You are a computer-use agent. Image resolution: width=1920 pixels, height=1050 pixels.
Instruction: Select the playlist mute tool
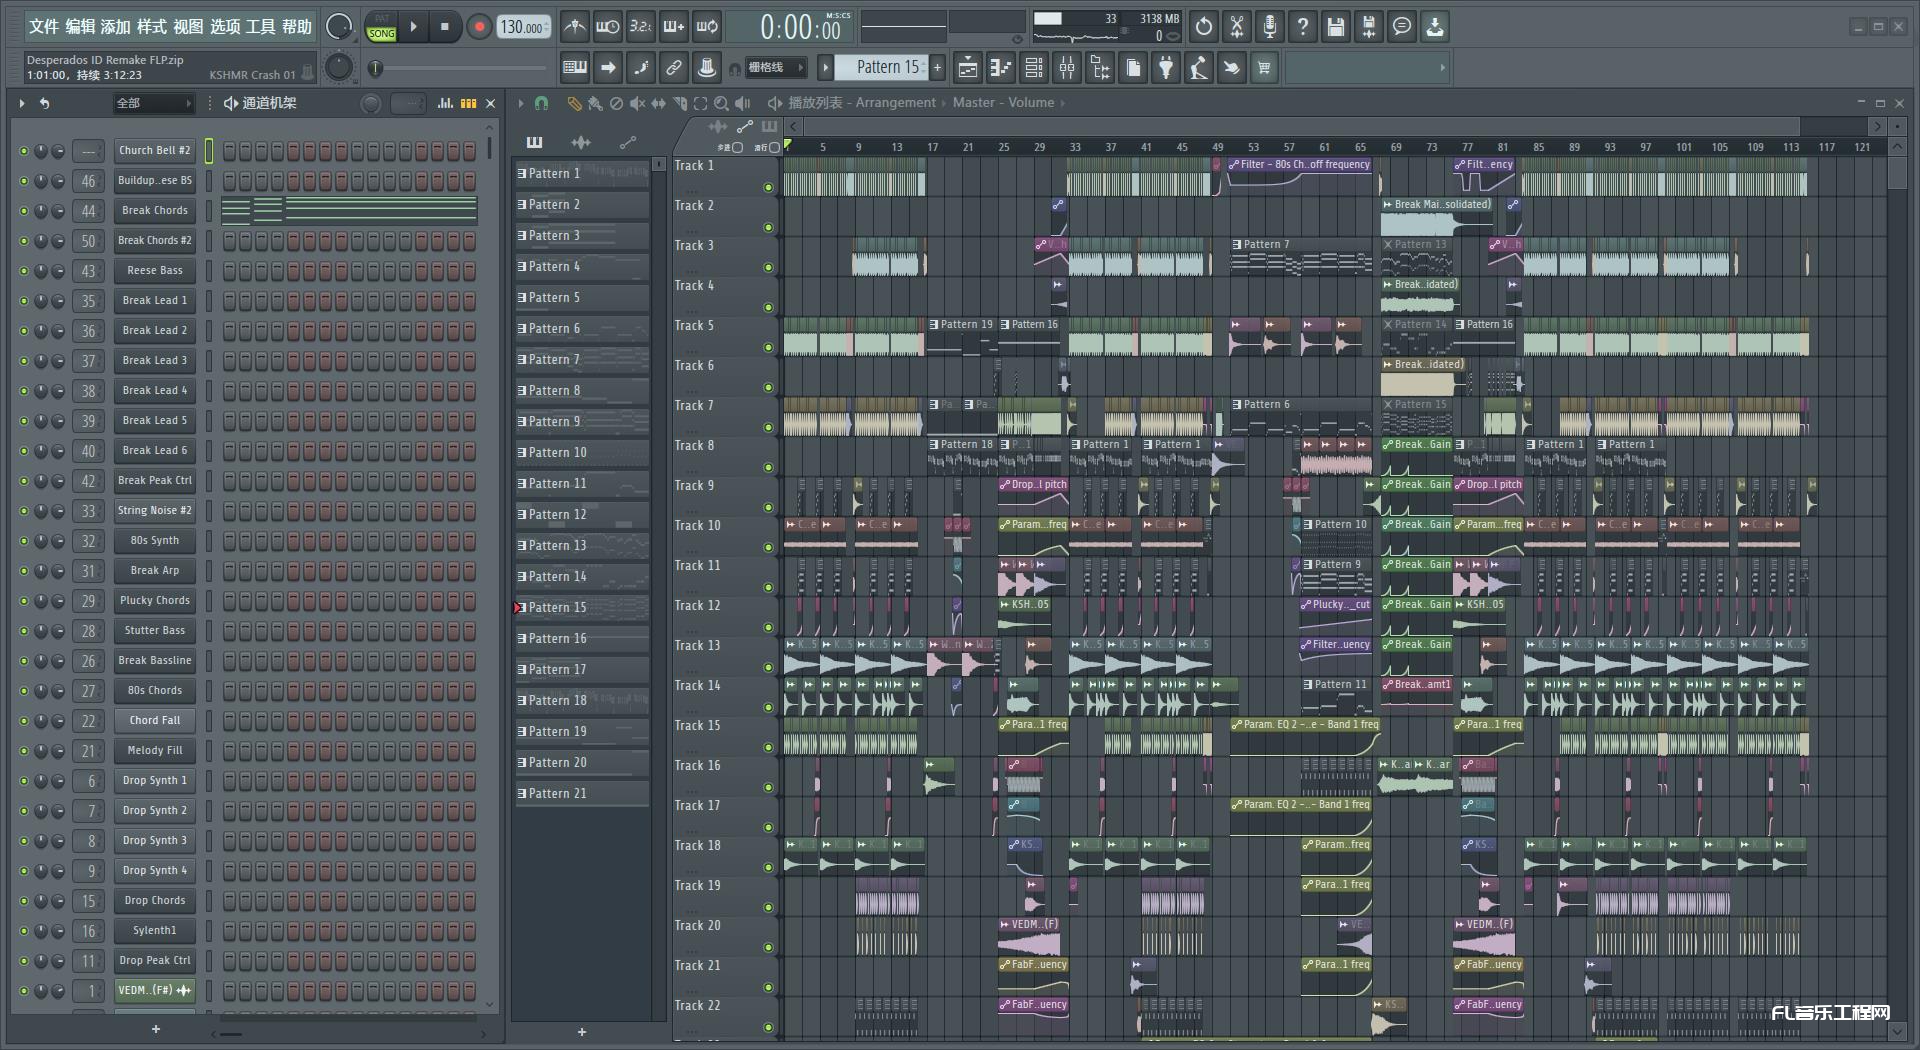point(637,103)
